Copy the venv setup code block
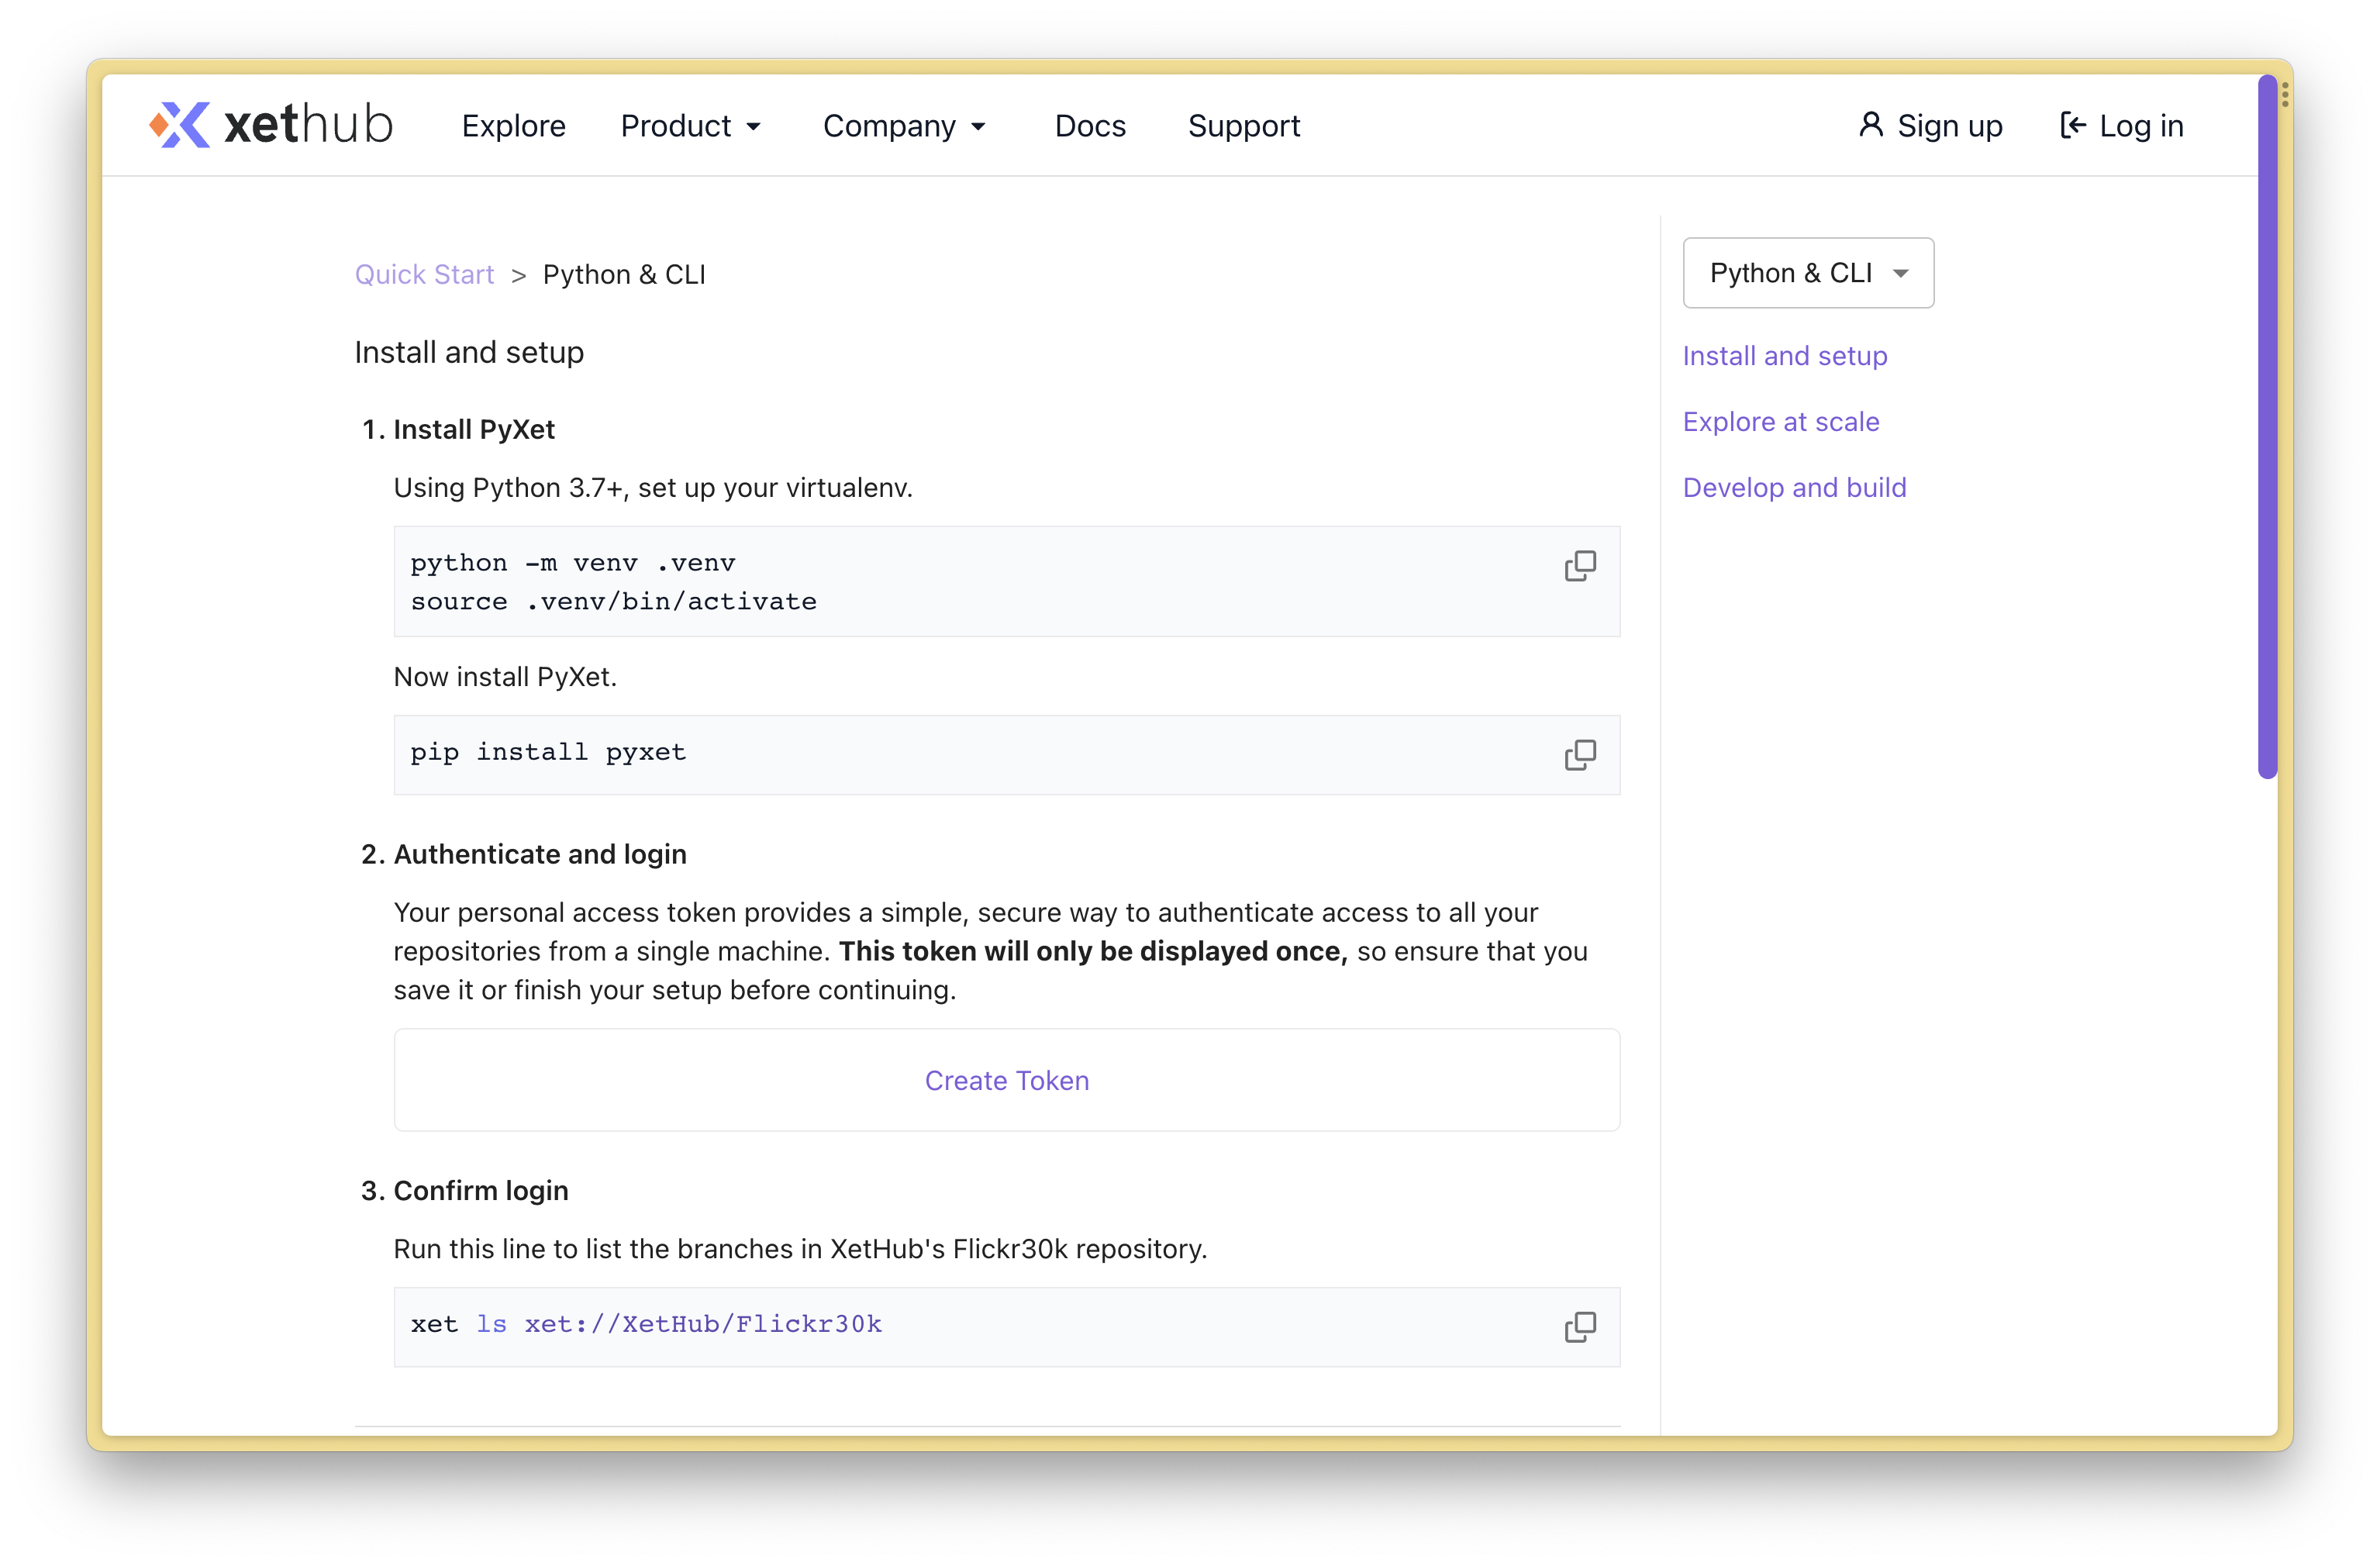 click(1579, 566)
